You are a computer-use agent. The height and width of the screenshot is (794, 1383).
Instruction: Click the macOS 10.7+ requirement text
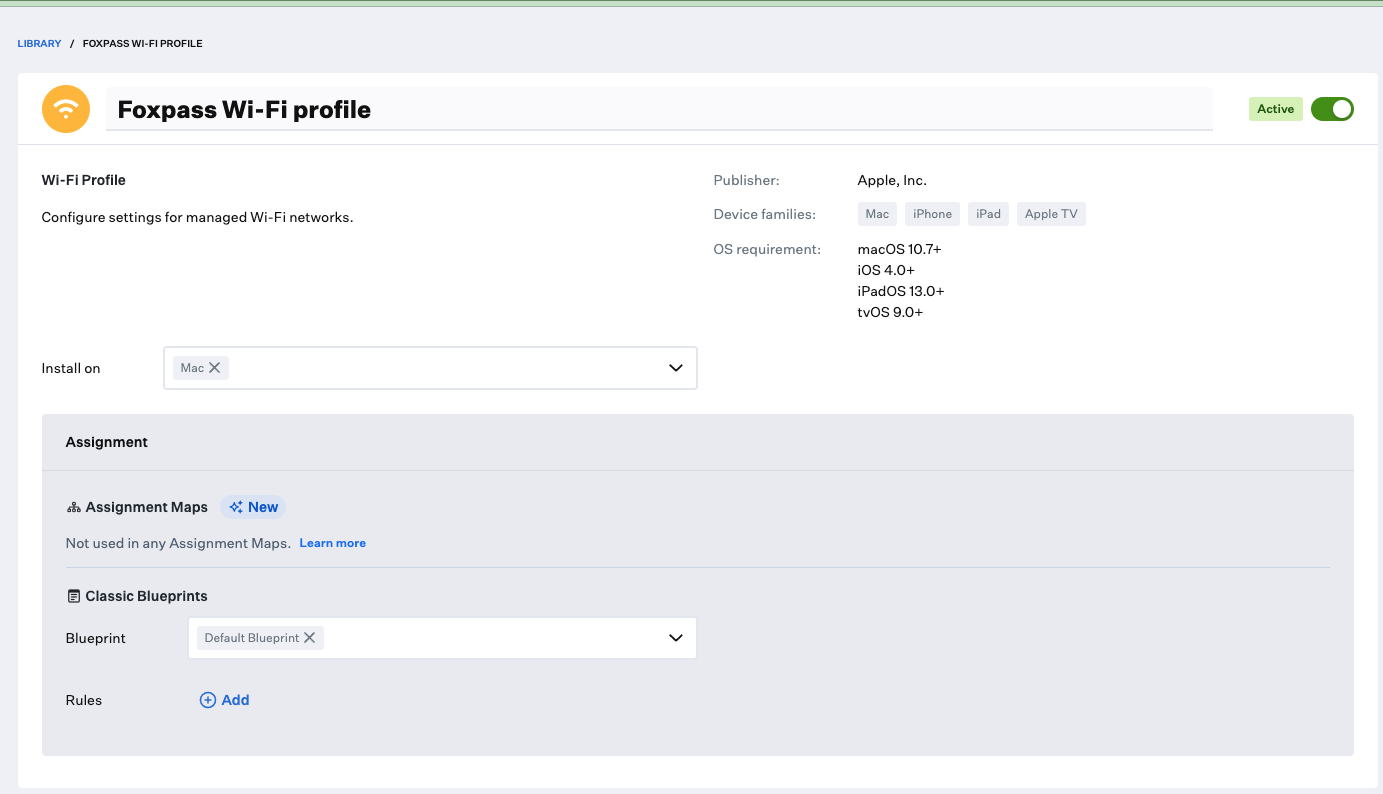tap(899, 249)
